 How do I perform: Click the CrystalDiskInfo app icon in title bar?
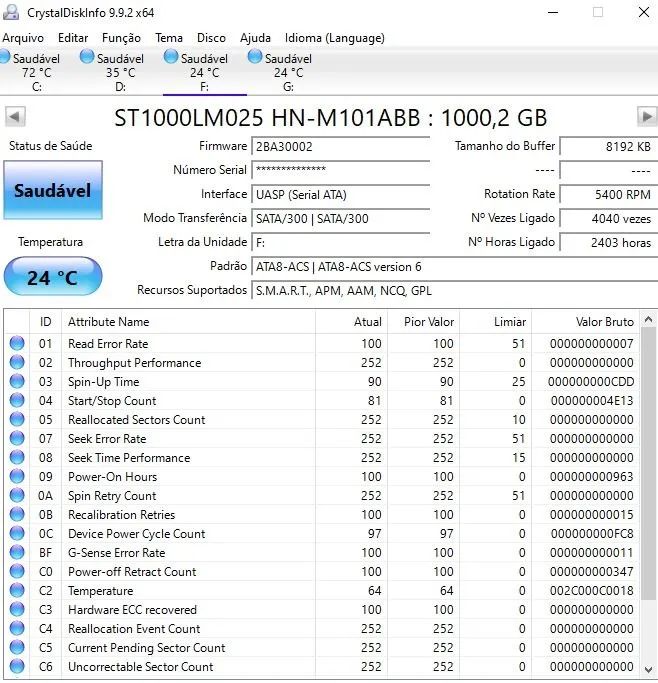click(x=10, y=12)
